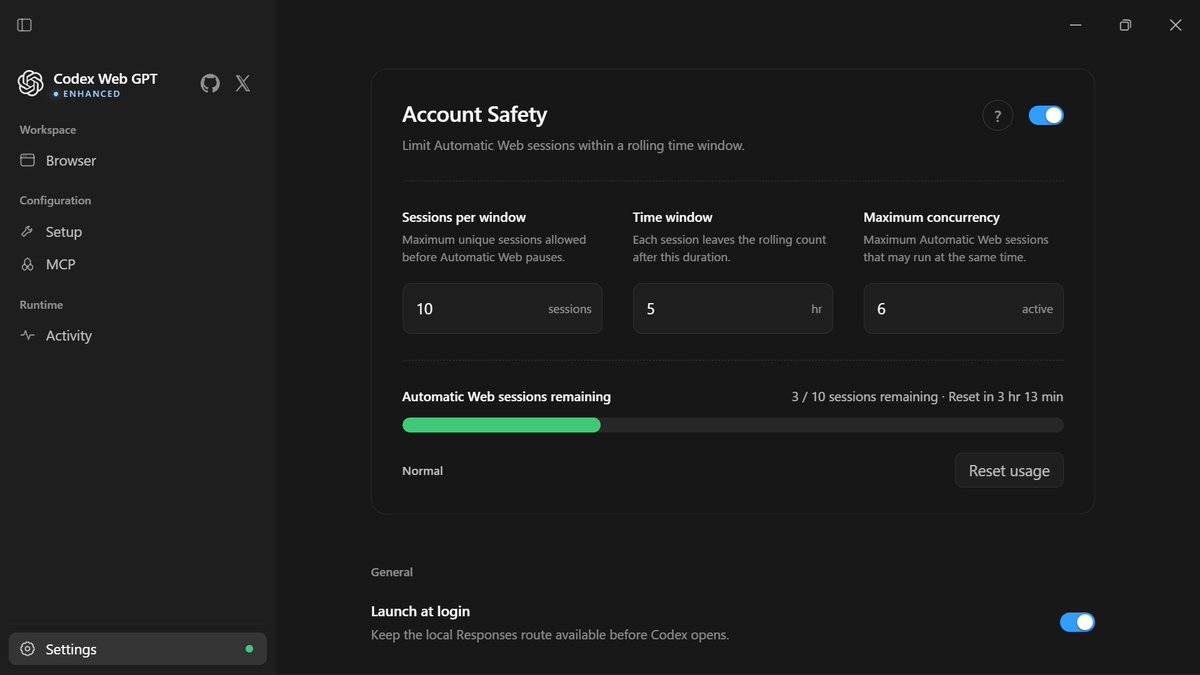Click the Activity pulse icon

pos(28,336)
